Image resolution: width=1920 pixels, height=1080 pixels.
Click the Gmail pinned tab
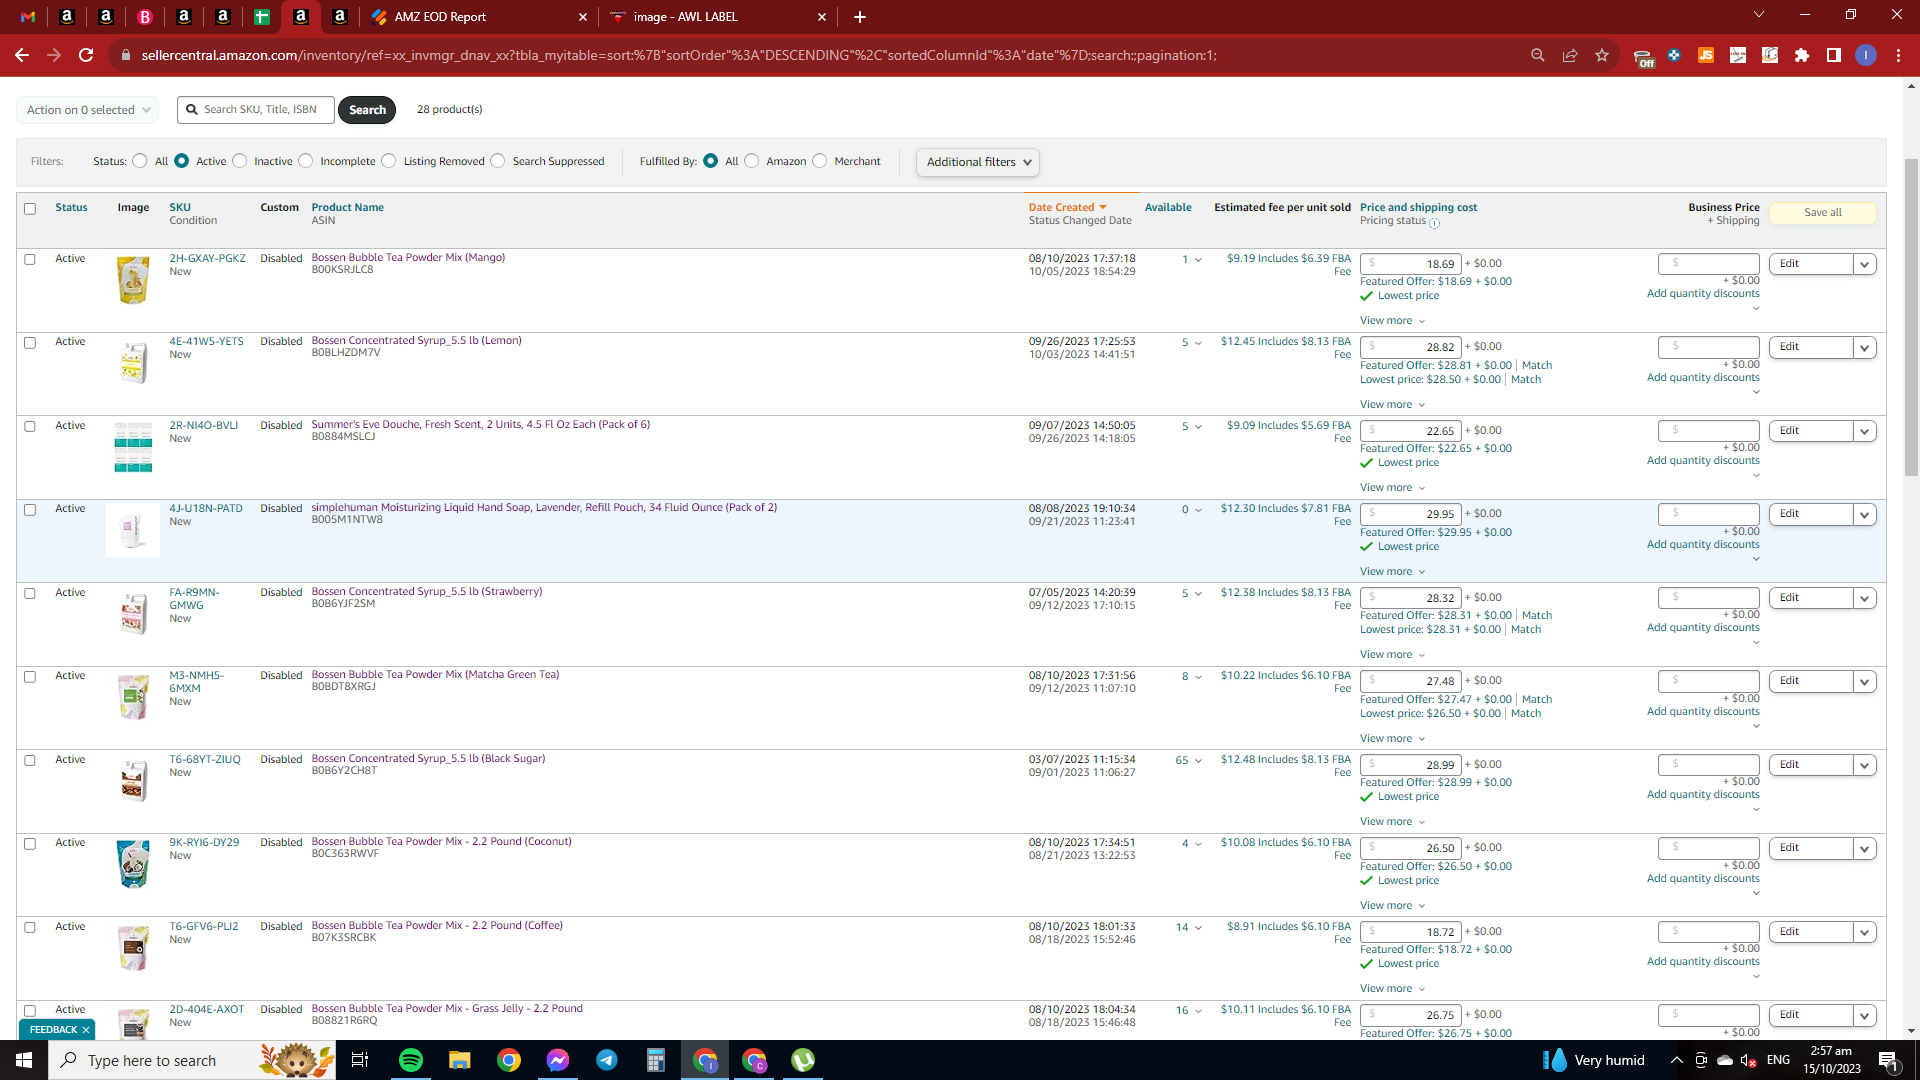(x=28, y=16)
